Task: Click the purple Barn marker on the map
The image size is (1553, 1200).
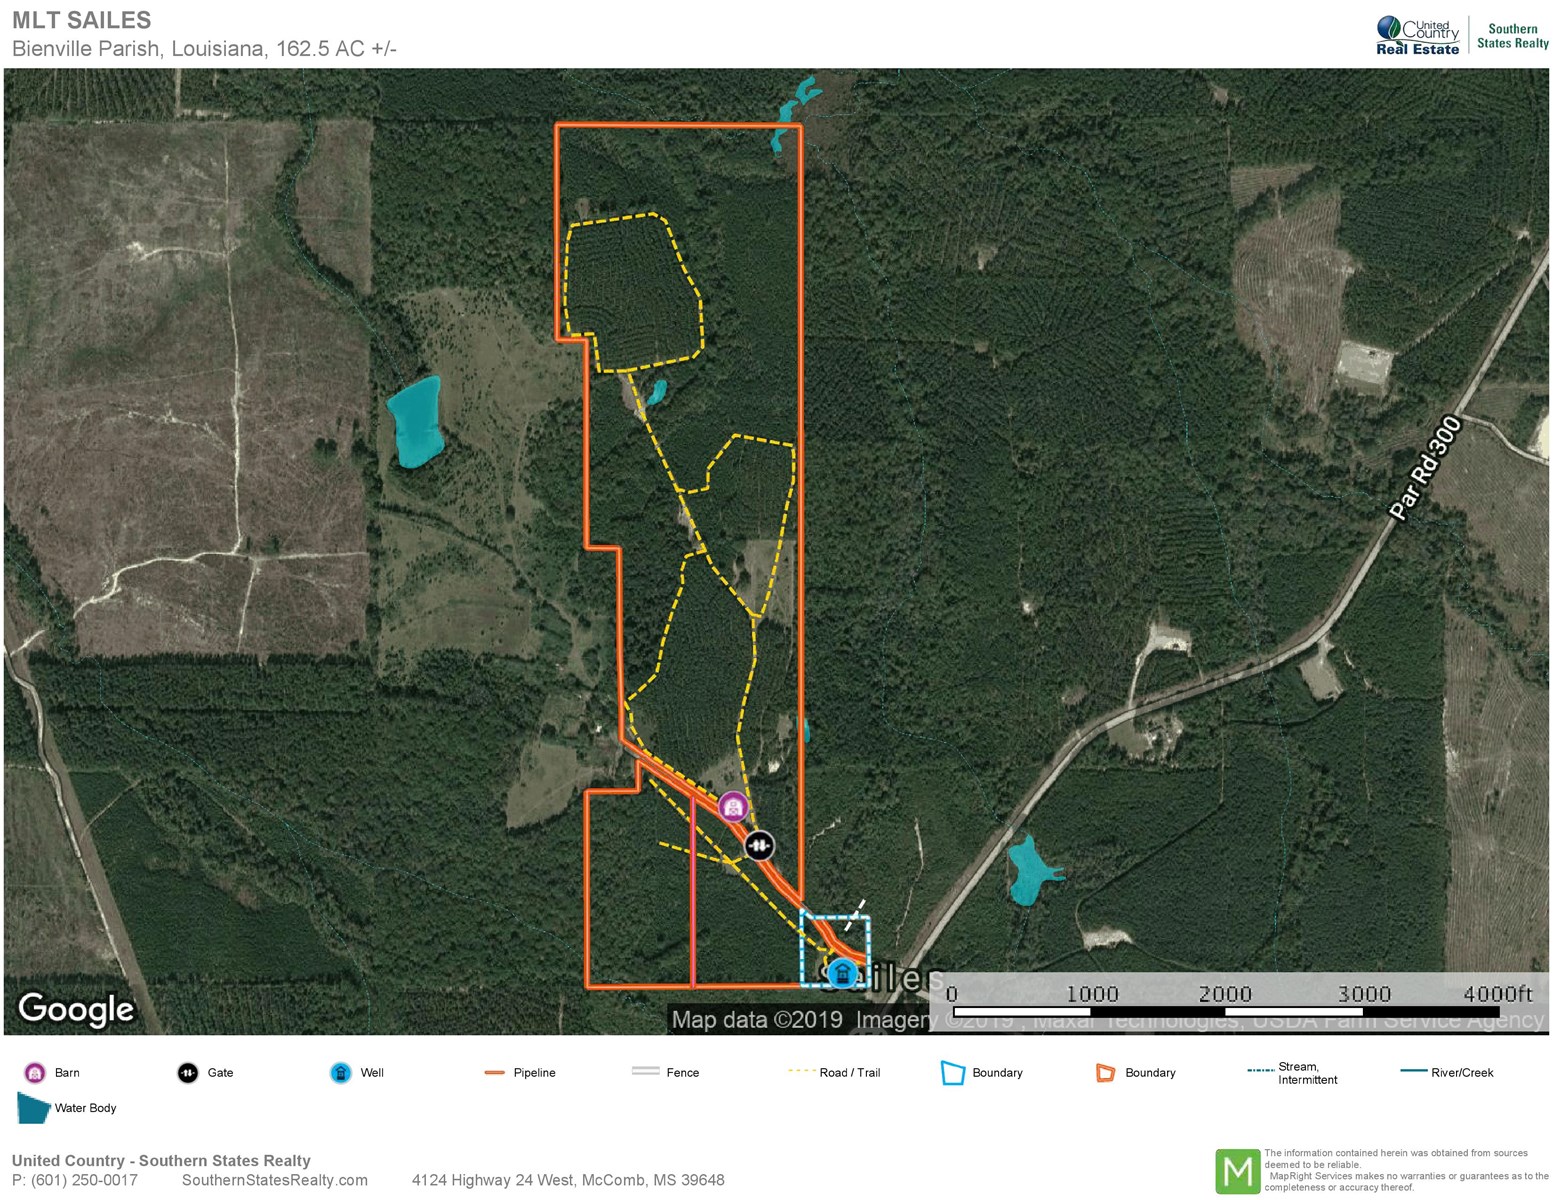Action: pyautogui.click(x=733, y=806)
